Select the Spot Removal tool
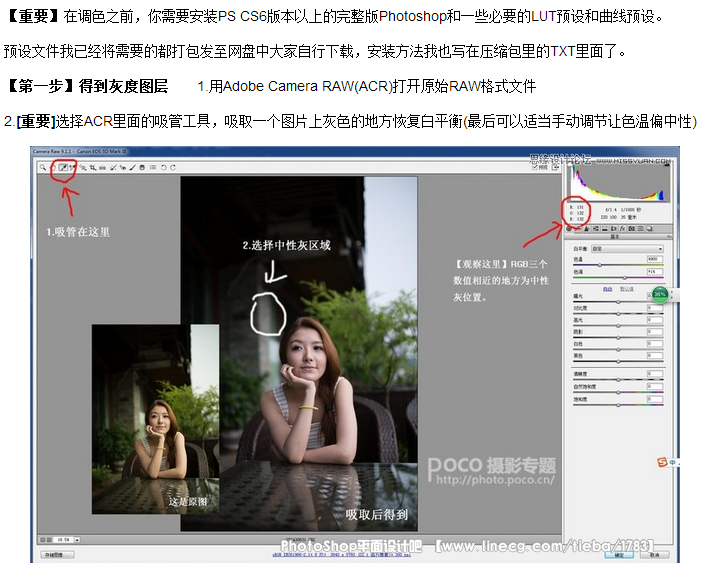The width and height of the screenshot is (704, 563). 113,167
